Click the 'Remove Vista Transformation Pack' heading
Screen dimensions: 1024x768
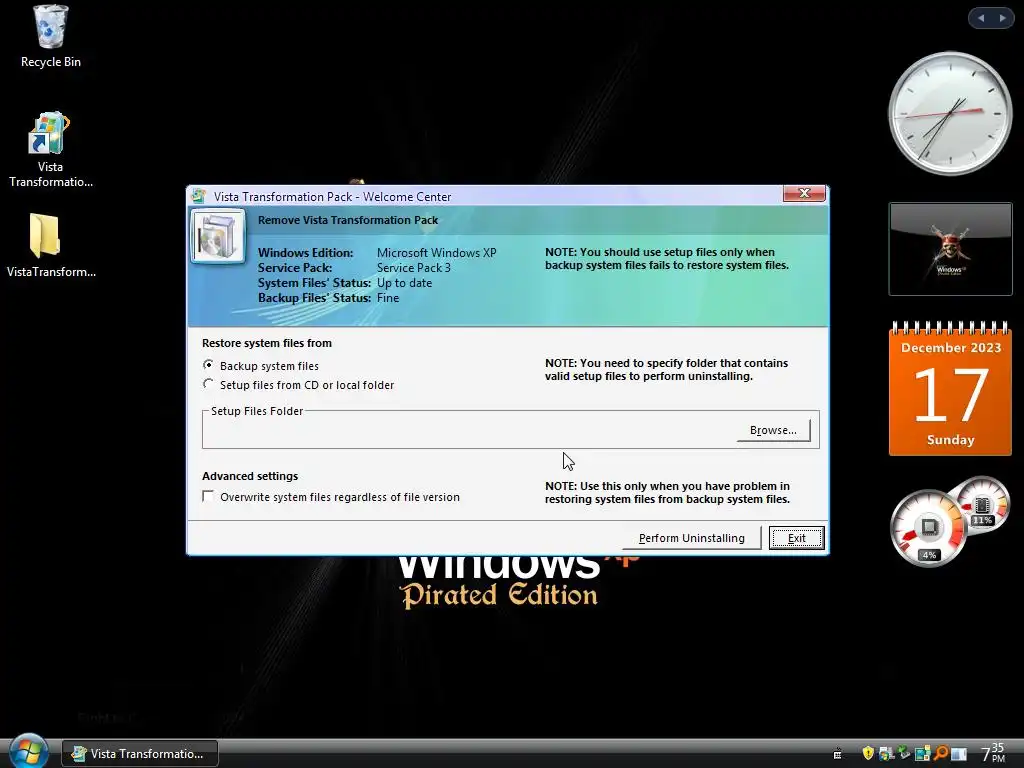pyautogui.click(x=347, y=220)
